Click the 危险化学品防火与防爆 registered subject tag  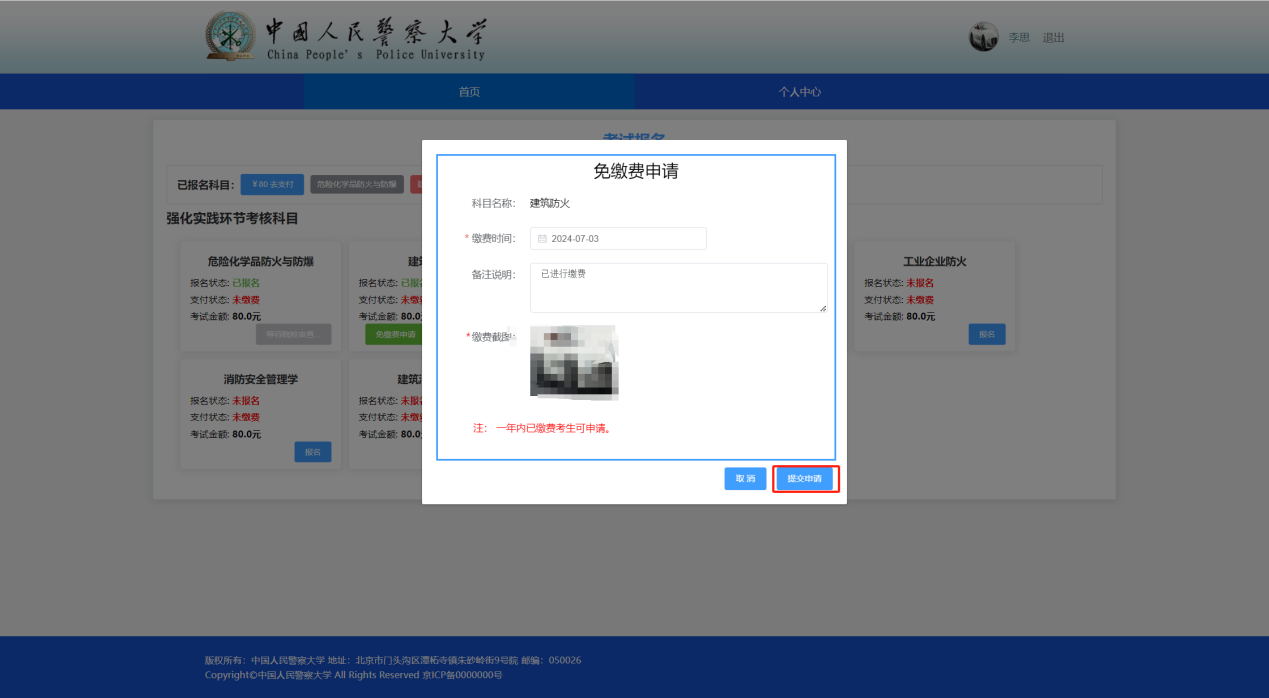[x=357, y=184]
